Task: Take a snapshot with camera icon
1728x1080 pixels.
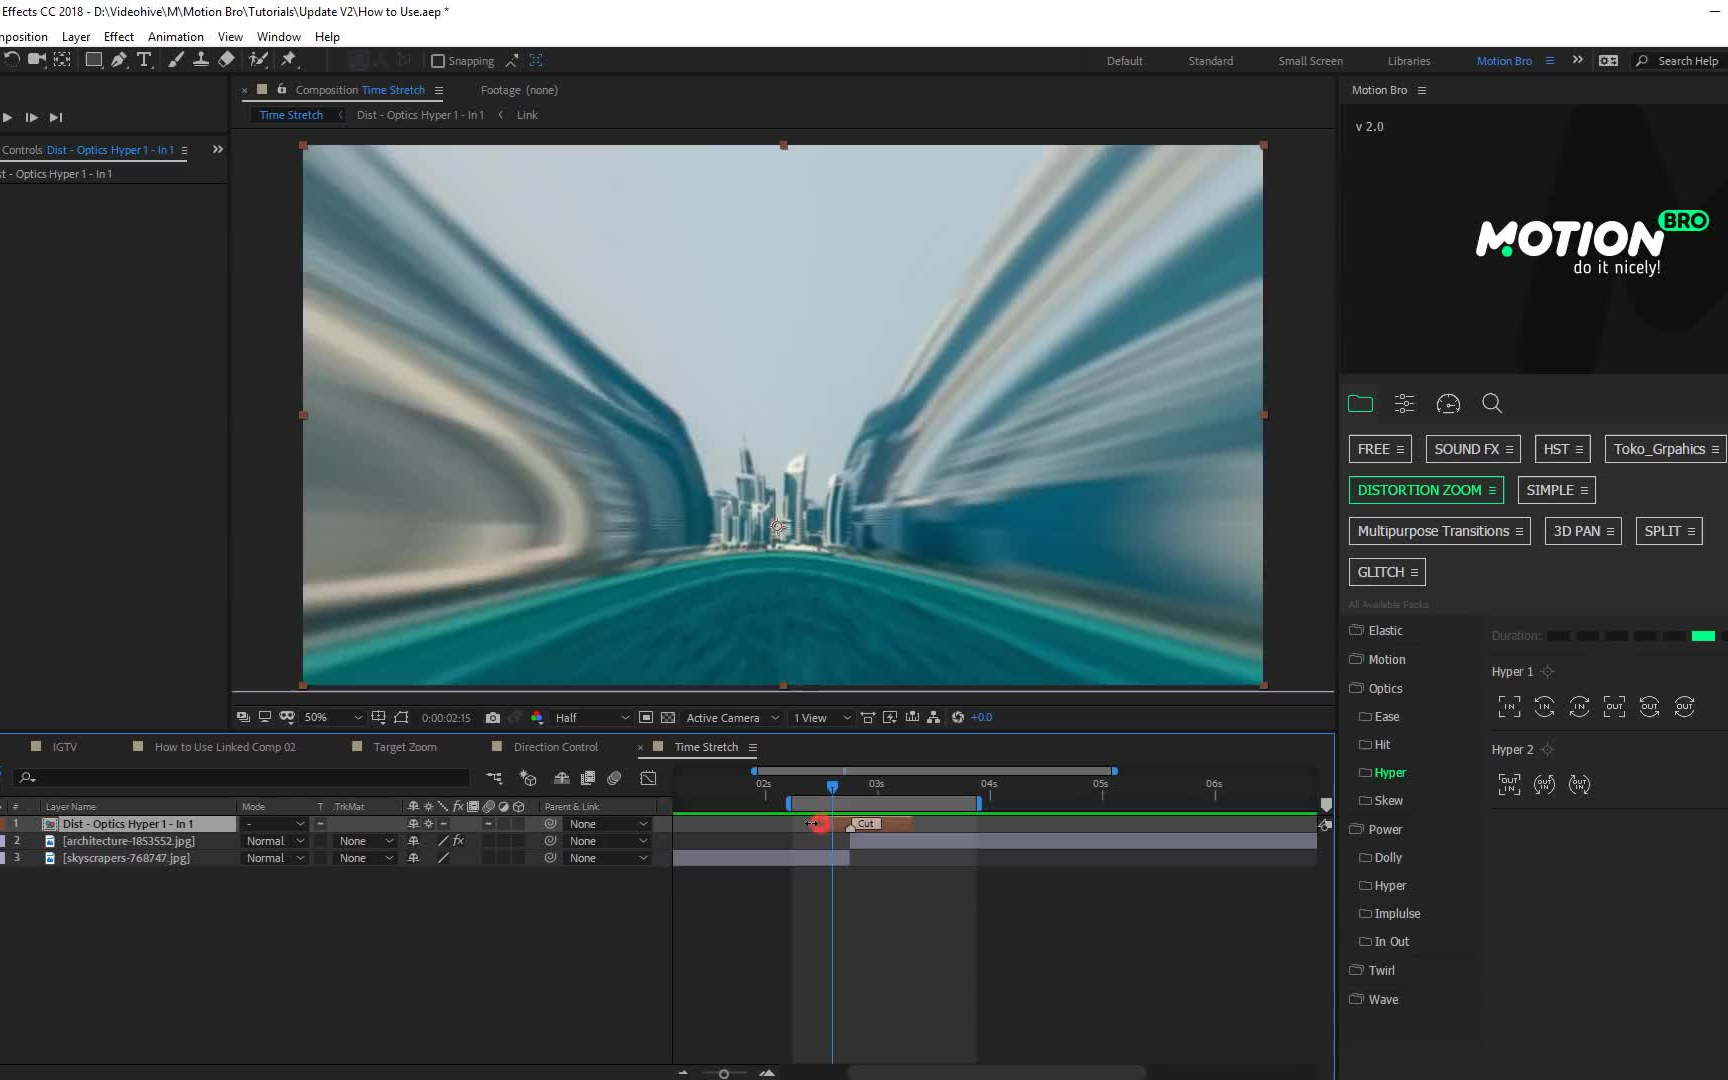Action: pyautogui.click(x=493, y=718)
